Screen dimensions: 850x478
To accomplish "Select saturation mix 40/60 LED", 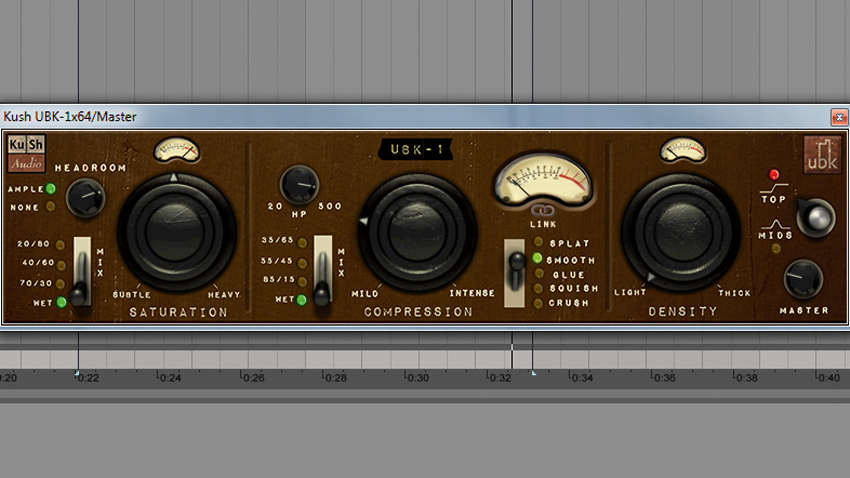I will (61, 265).
